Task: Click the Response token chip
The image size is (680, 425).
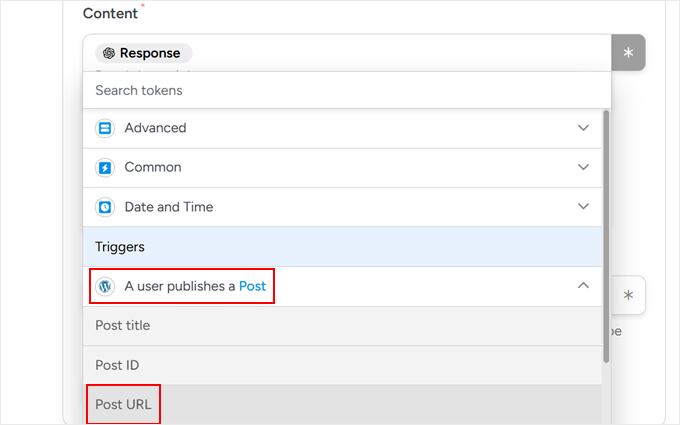Action: pos(144,54)
